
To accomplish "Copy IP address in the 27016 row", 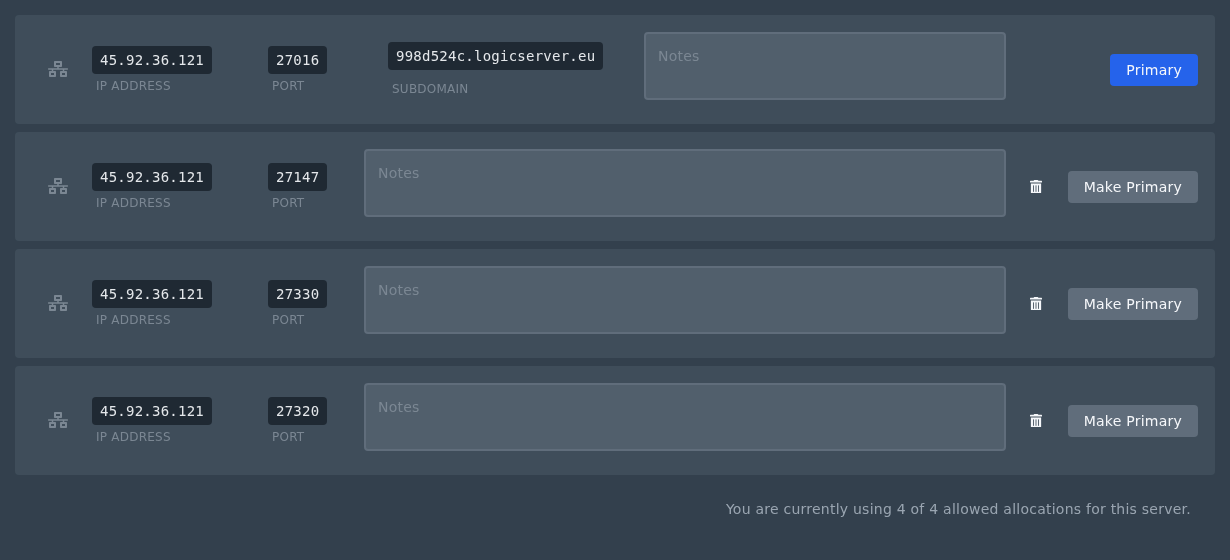I will (x=152, y=60).
